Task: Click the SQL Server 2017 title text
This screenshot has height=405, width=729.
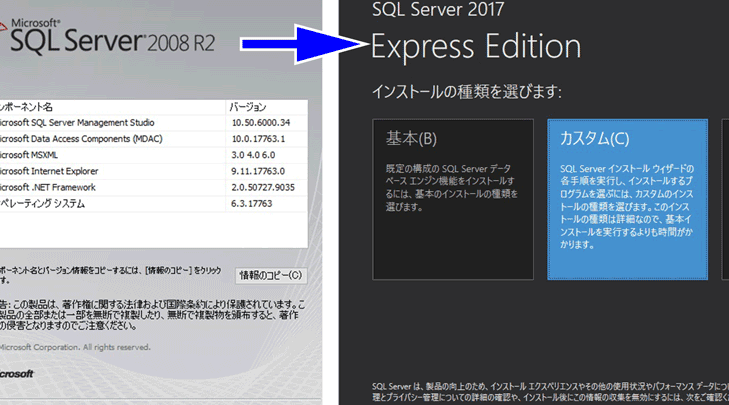Action: 438,9
